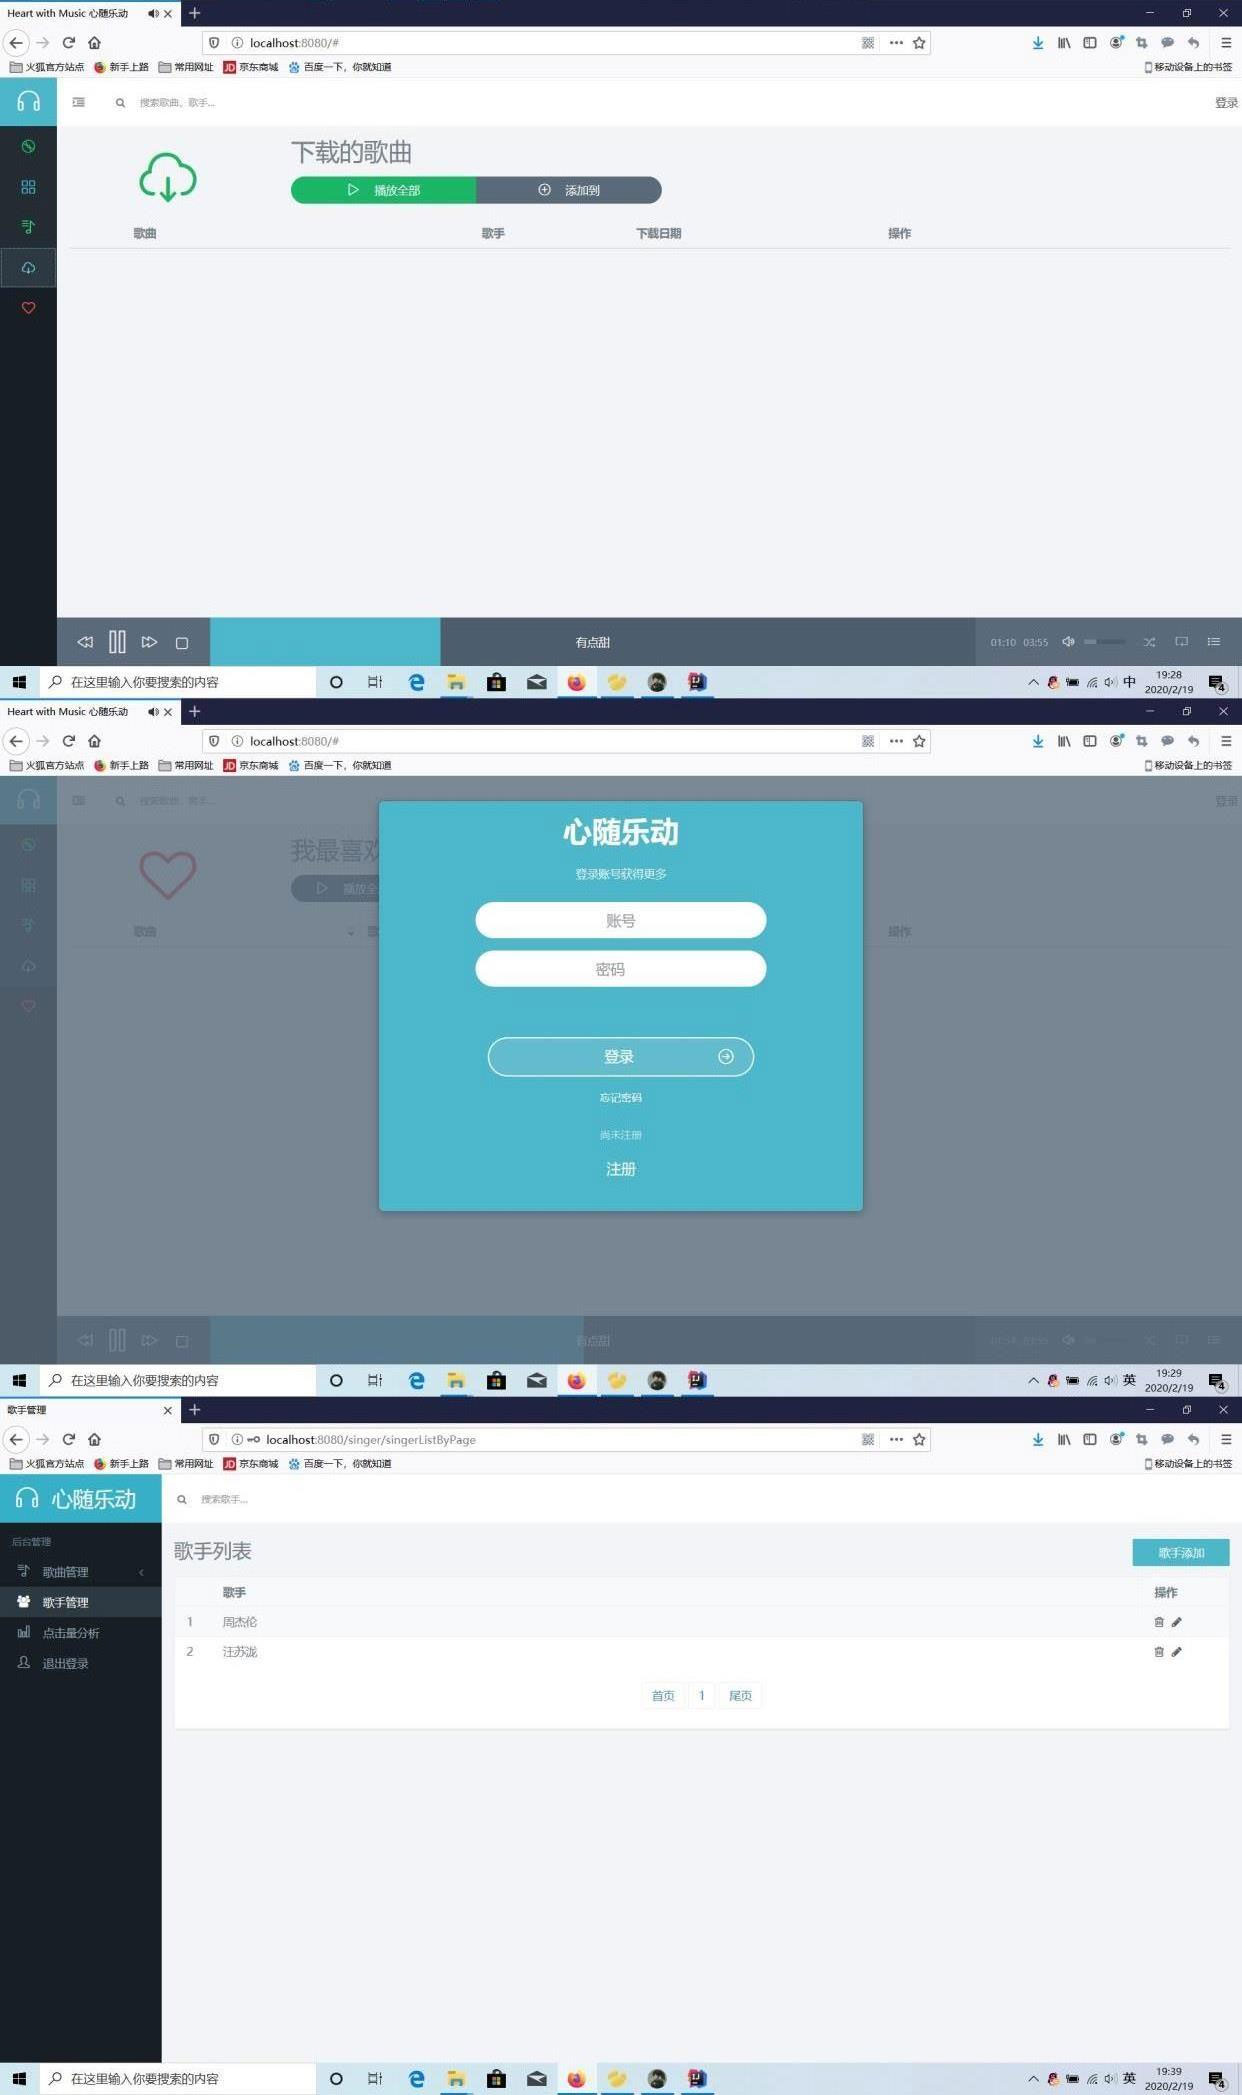
Task: Open 点击量分析 in admin sidebar
Action: pos(81,1633)
